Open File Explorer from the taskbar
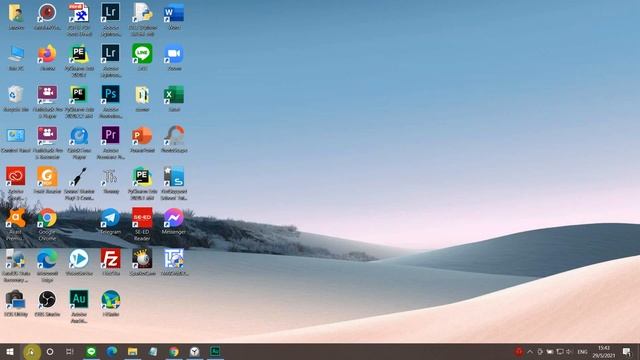640x360 pixels. point(132,351)
